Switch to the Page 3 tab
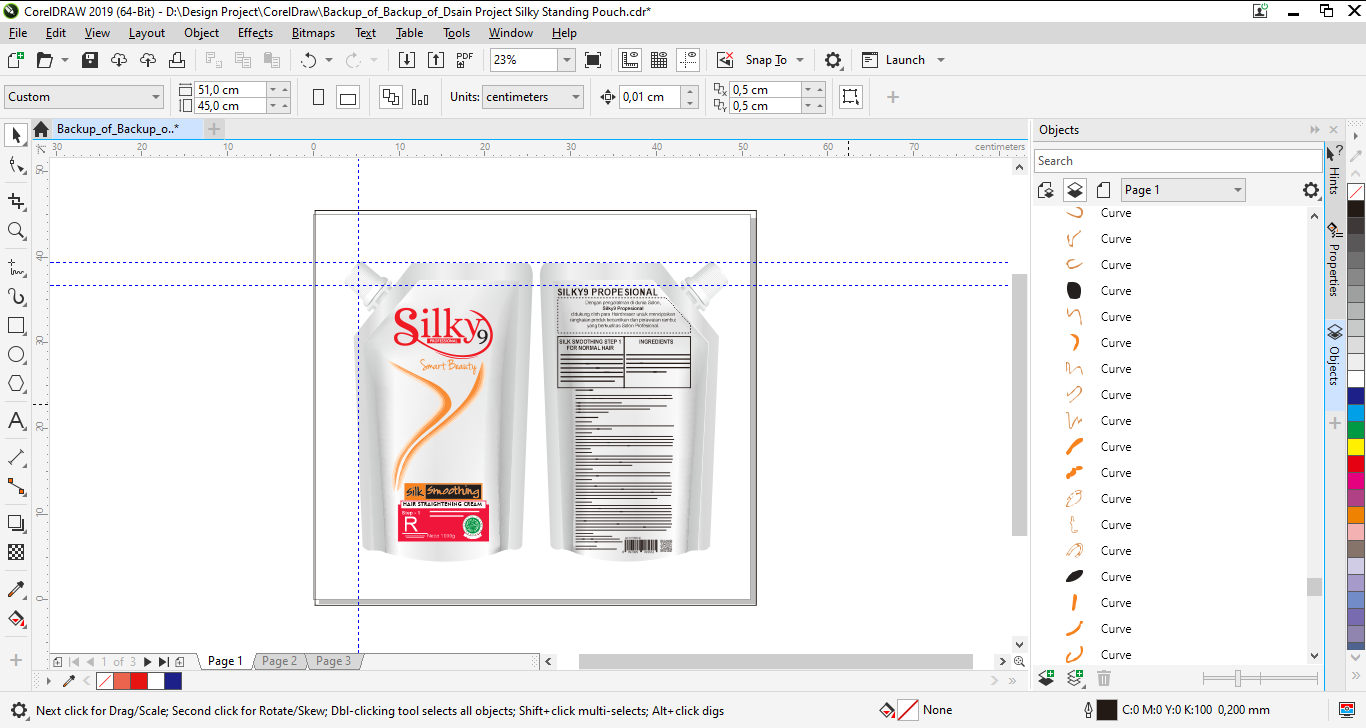Viewport: 1366px width, 728px height. coord(334,661)
